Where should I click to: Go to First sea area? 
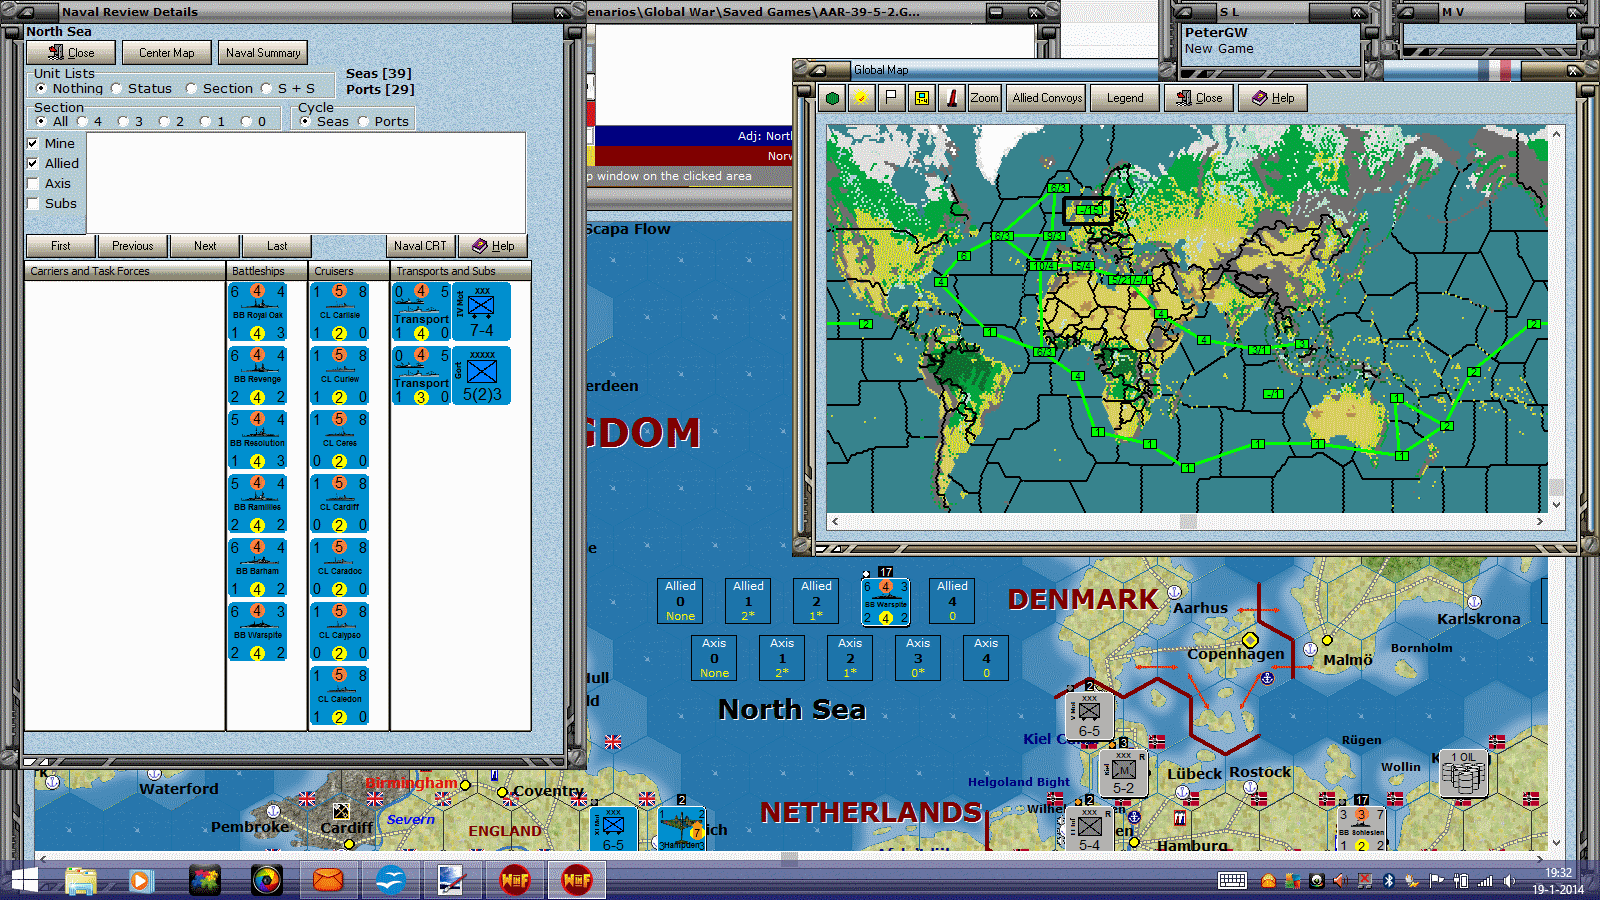click(x=61, y=246)
